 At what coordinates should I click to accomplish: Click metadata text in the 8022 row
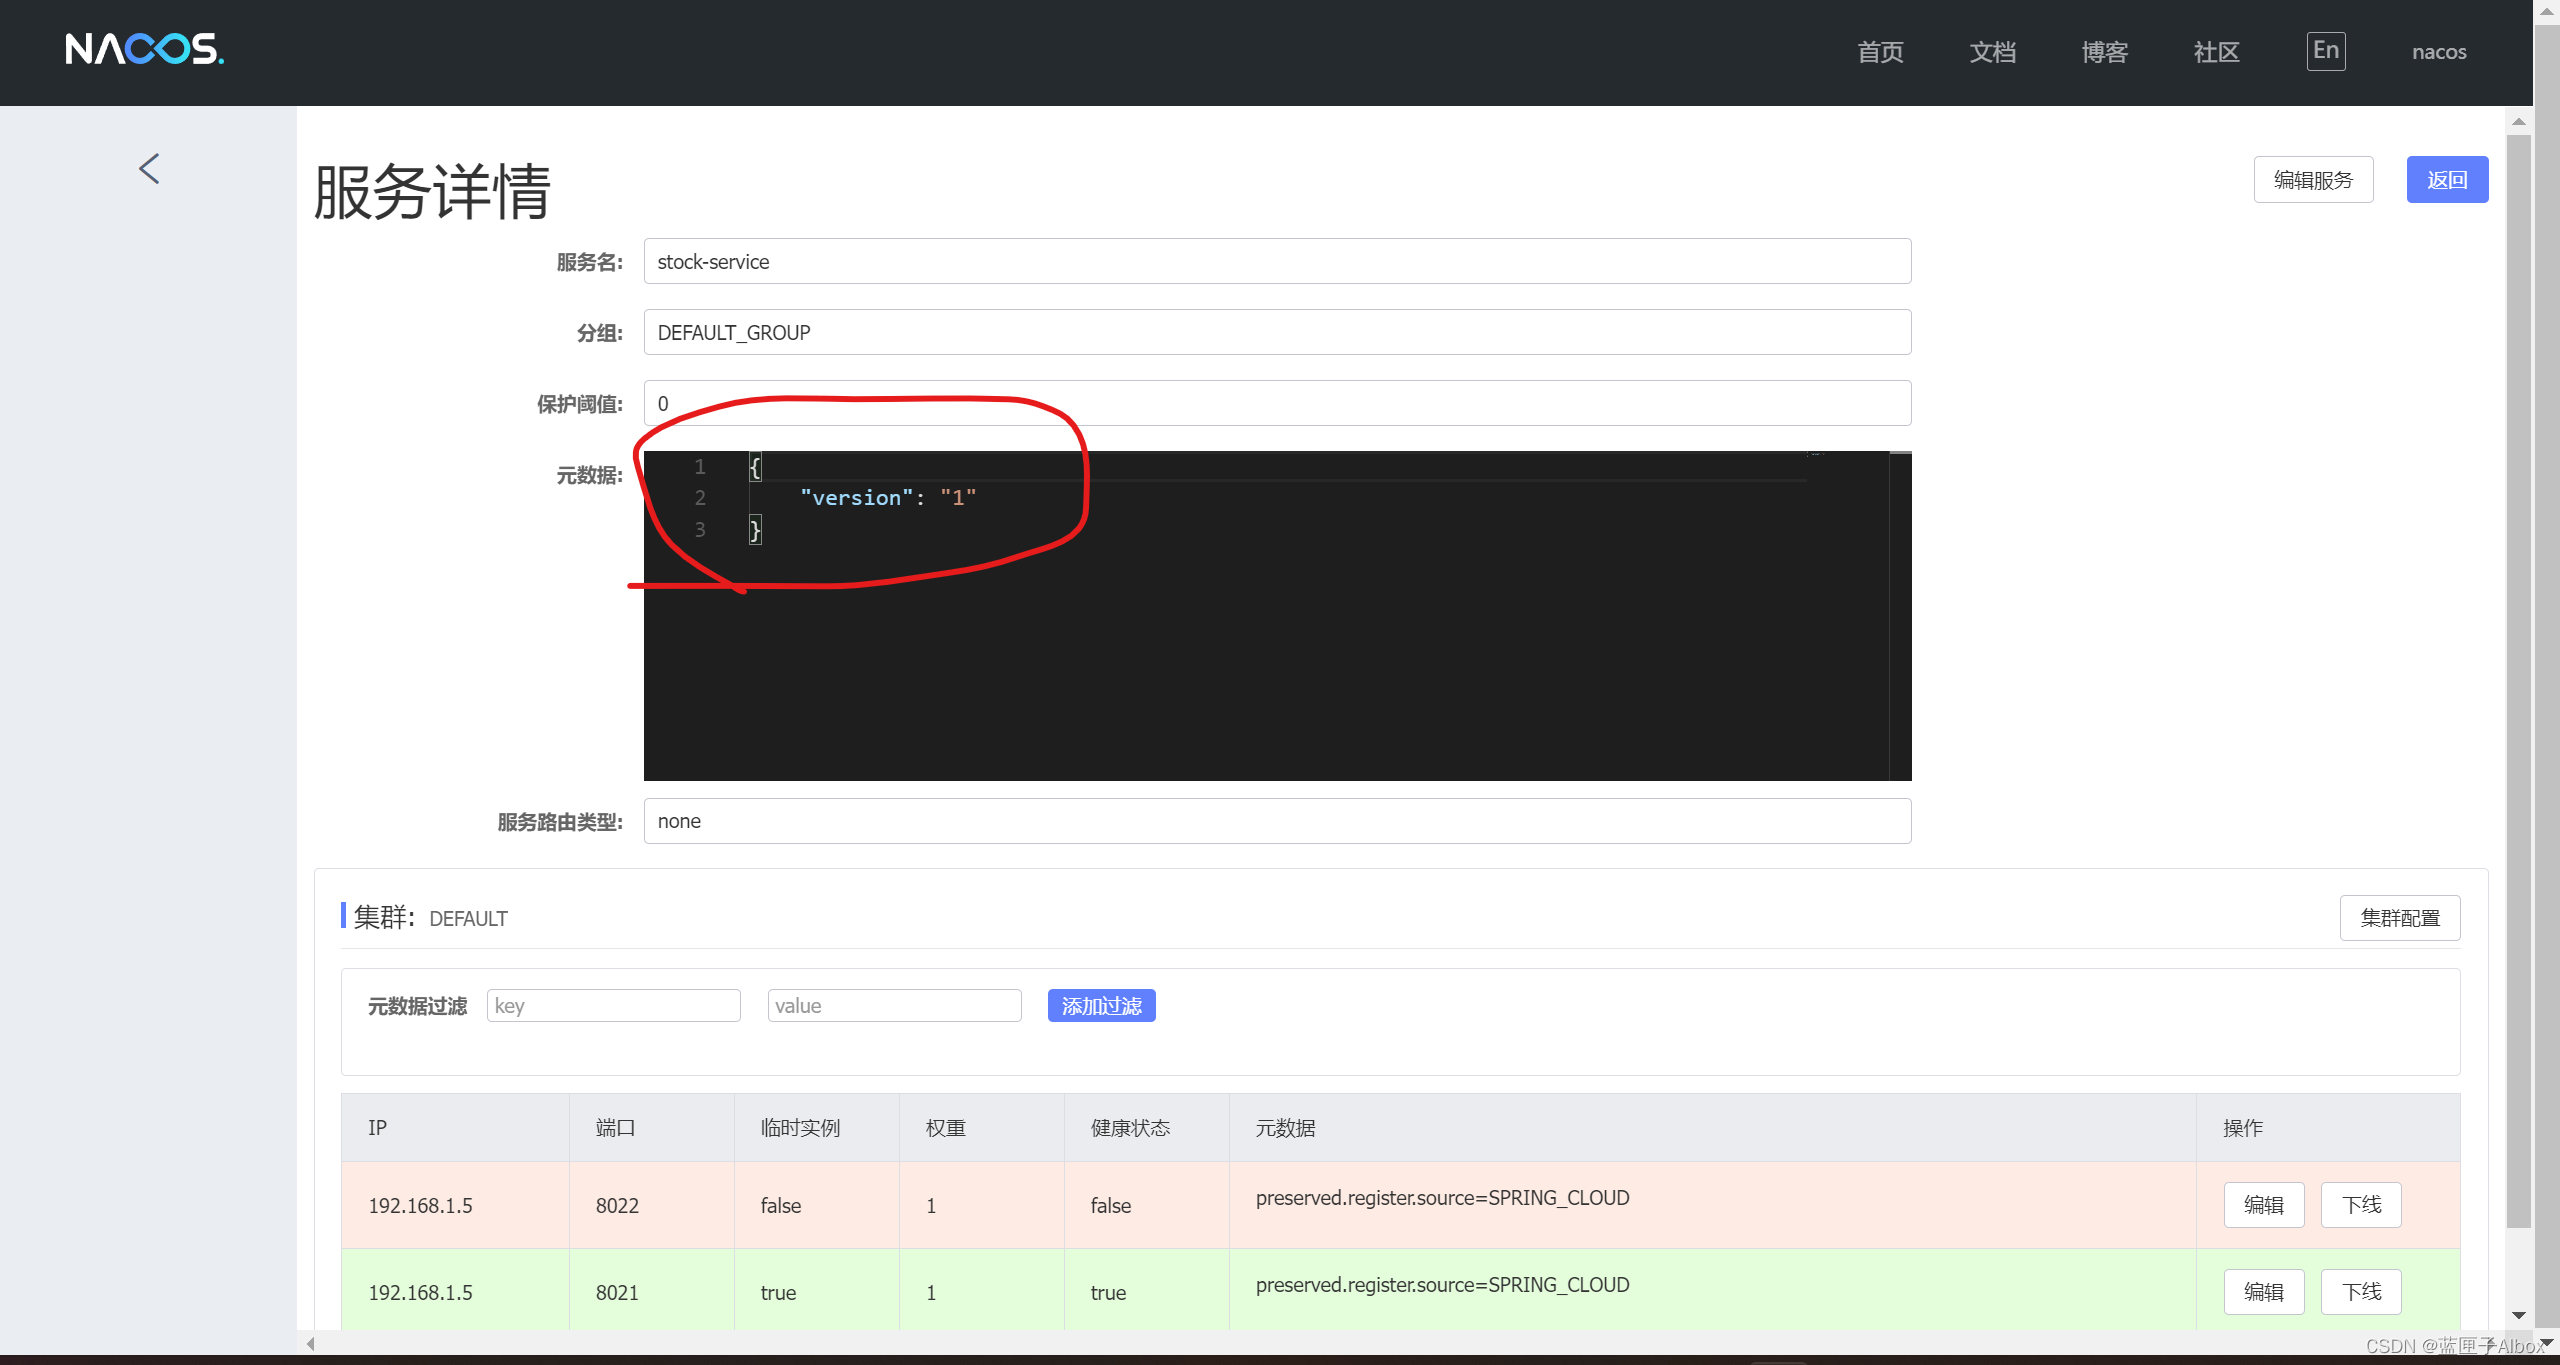[1442, 1198]
